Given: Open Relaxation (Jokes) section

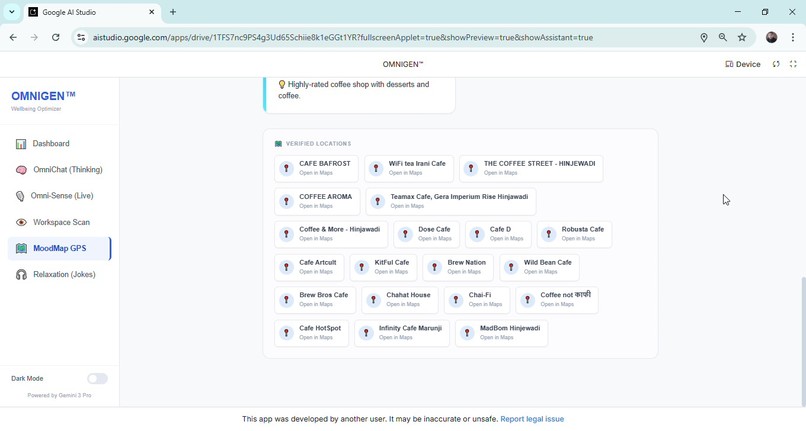Looking at the screenshot, I should coord(59,275).
